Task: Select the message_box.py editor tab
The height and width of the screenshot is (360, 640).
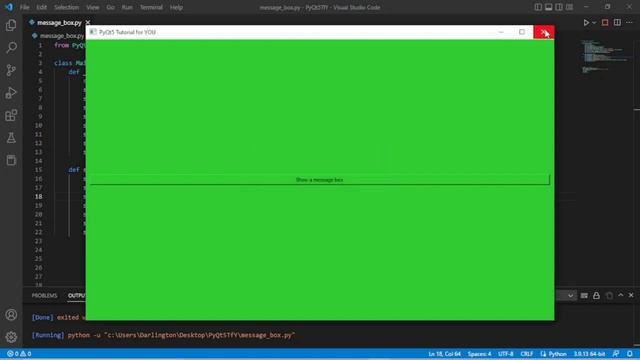Action: [59, 23]
